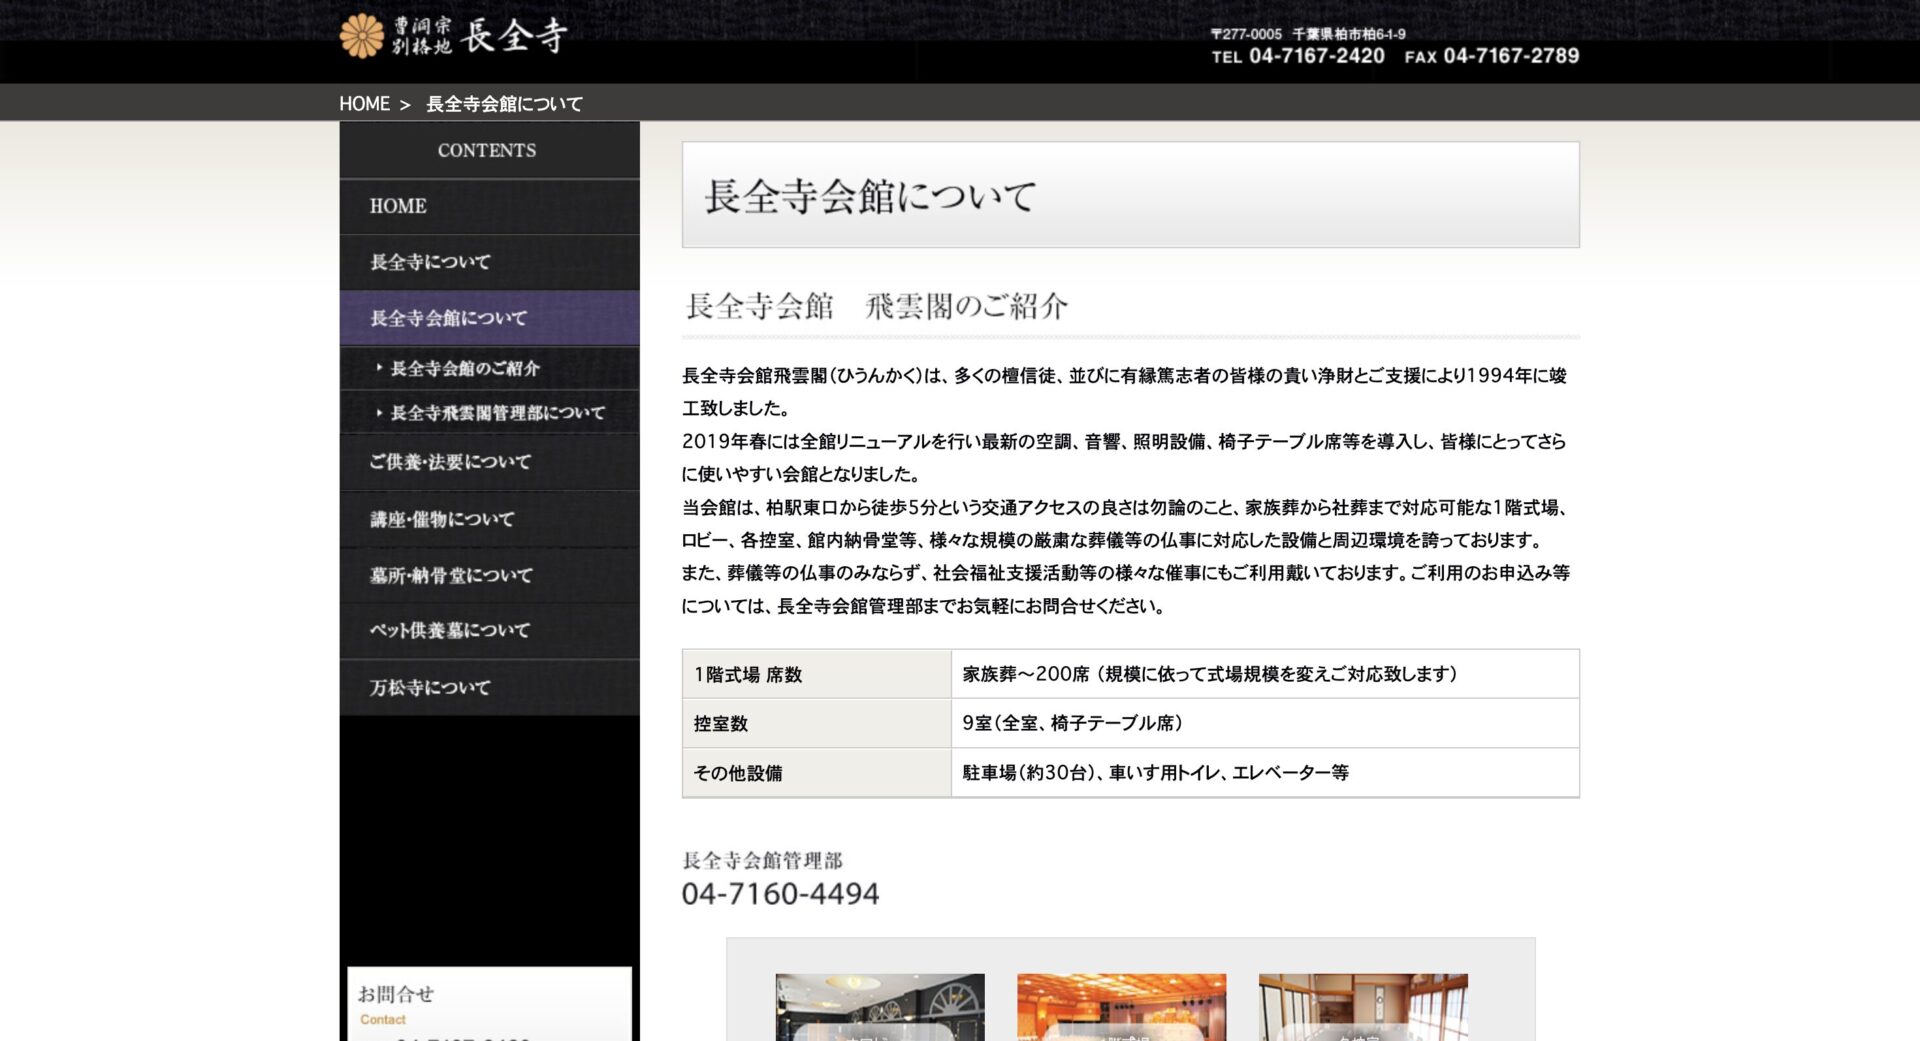Click the CONTENTS sidebar header
The image size is (1920, 1041).
coord(490,150)
